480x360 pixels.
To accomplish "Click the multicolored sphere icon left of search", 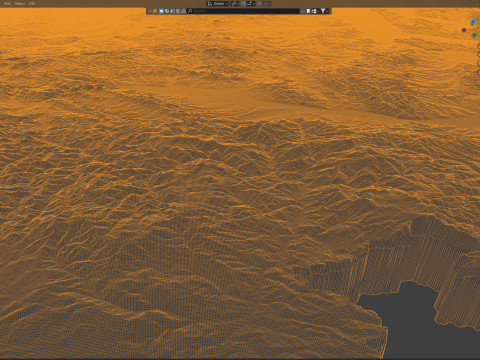I will [155, 11].
